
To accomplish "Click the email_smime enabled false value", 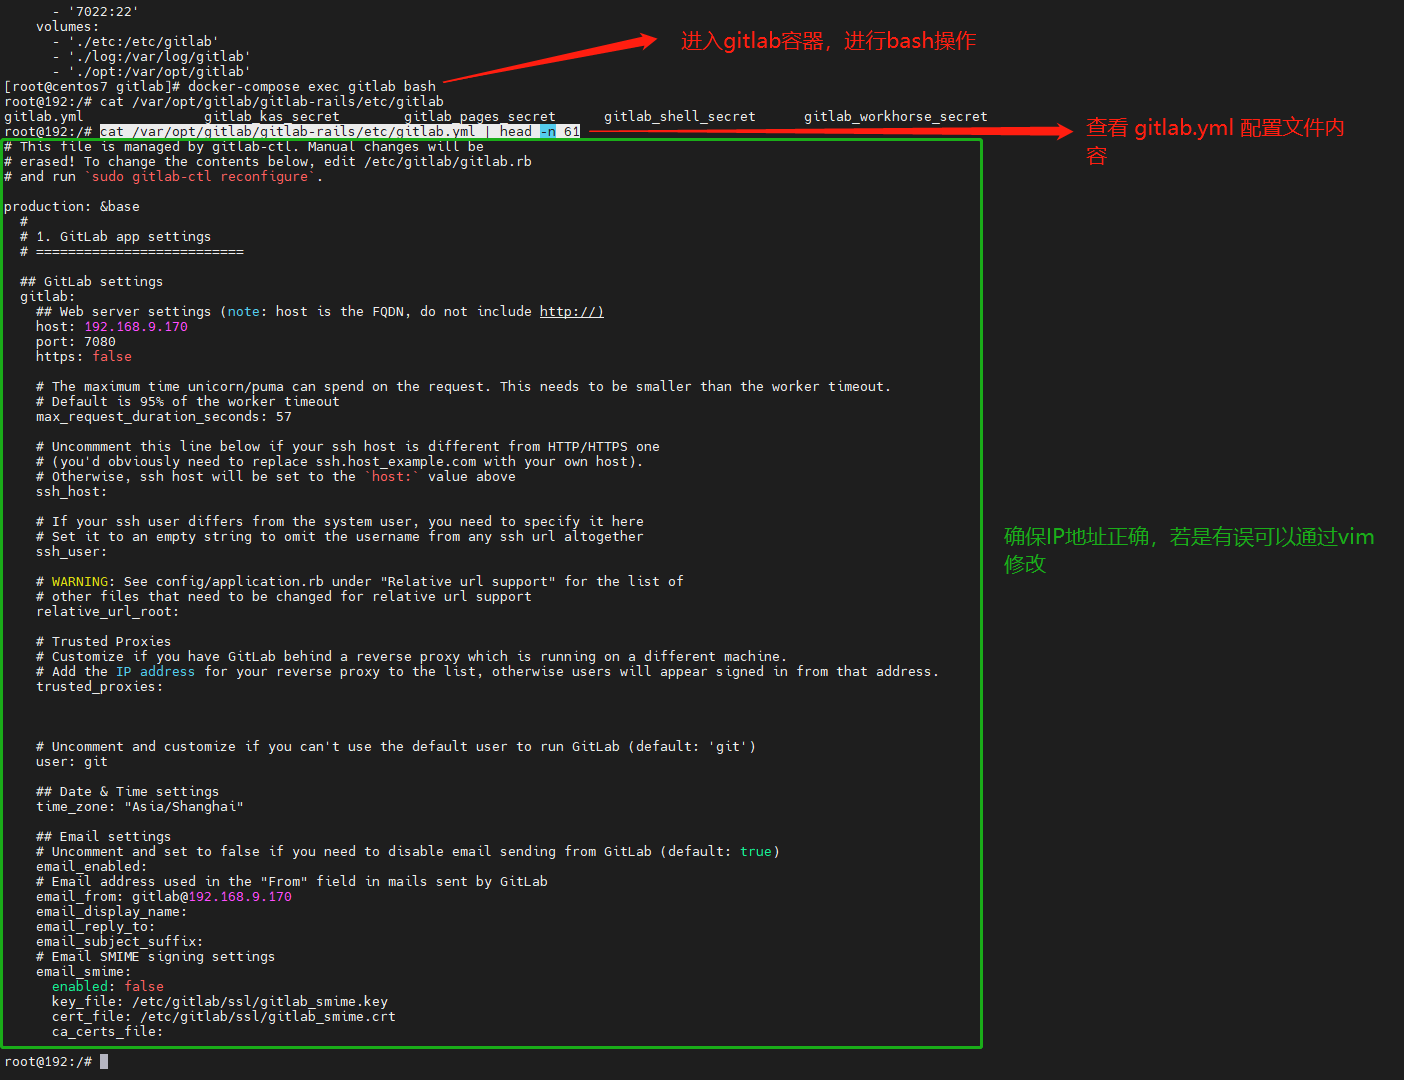I will (x=144, y=987).
